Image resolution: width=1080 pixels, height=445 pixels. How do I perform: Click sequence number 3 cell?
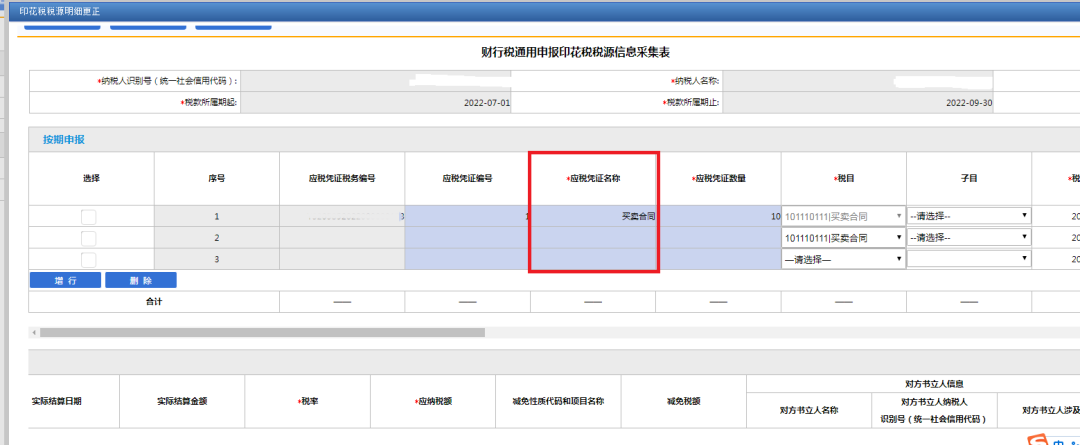[x=216, y=260]
